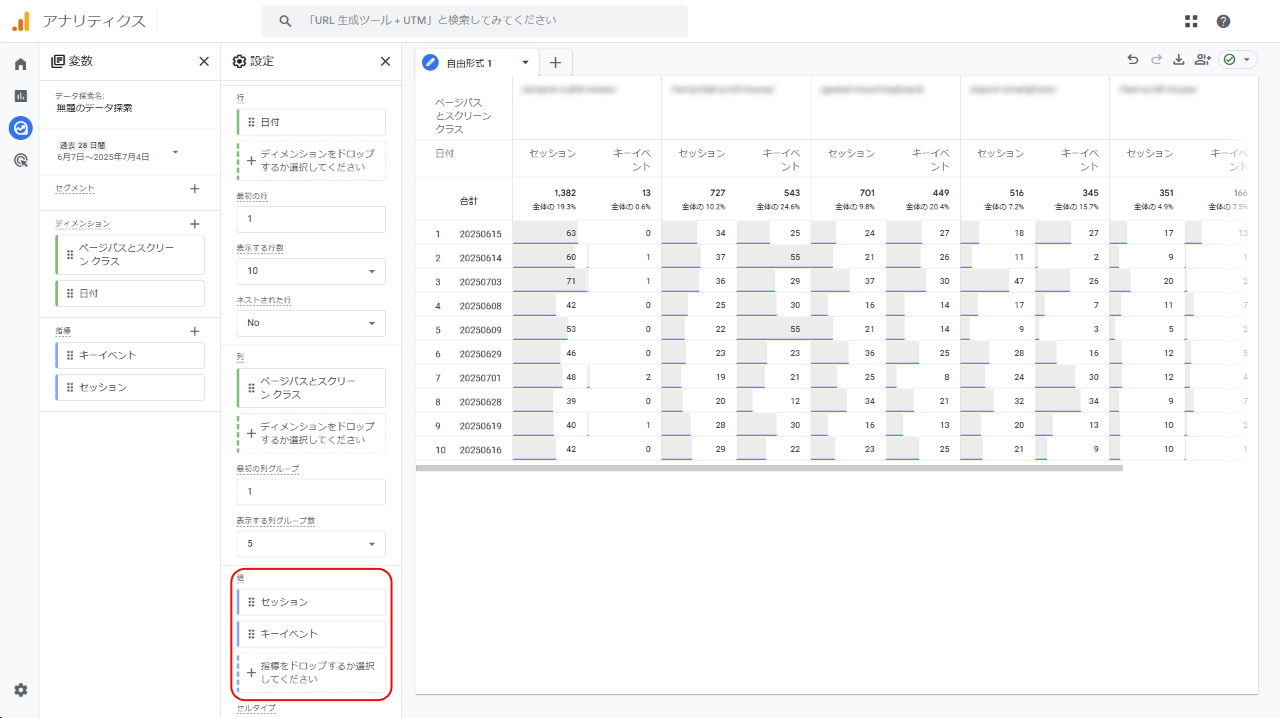Open the date range selector dropdown
The image size is (1280, 718).
pyautogui.click(x=176, y=152)
